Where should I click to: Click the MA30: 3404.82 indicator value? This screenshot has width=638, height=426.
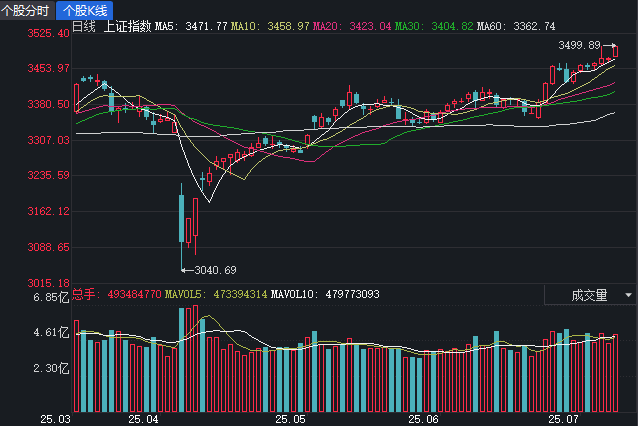[434, 26]
